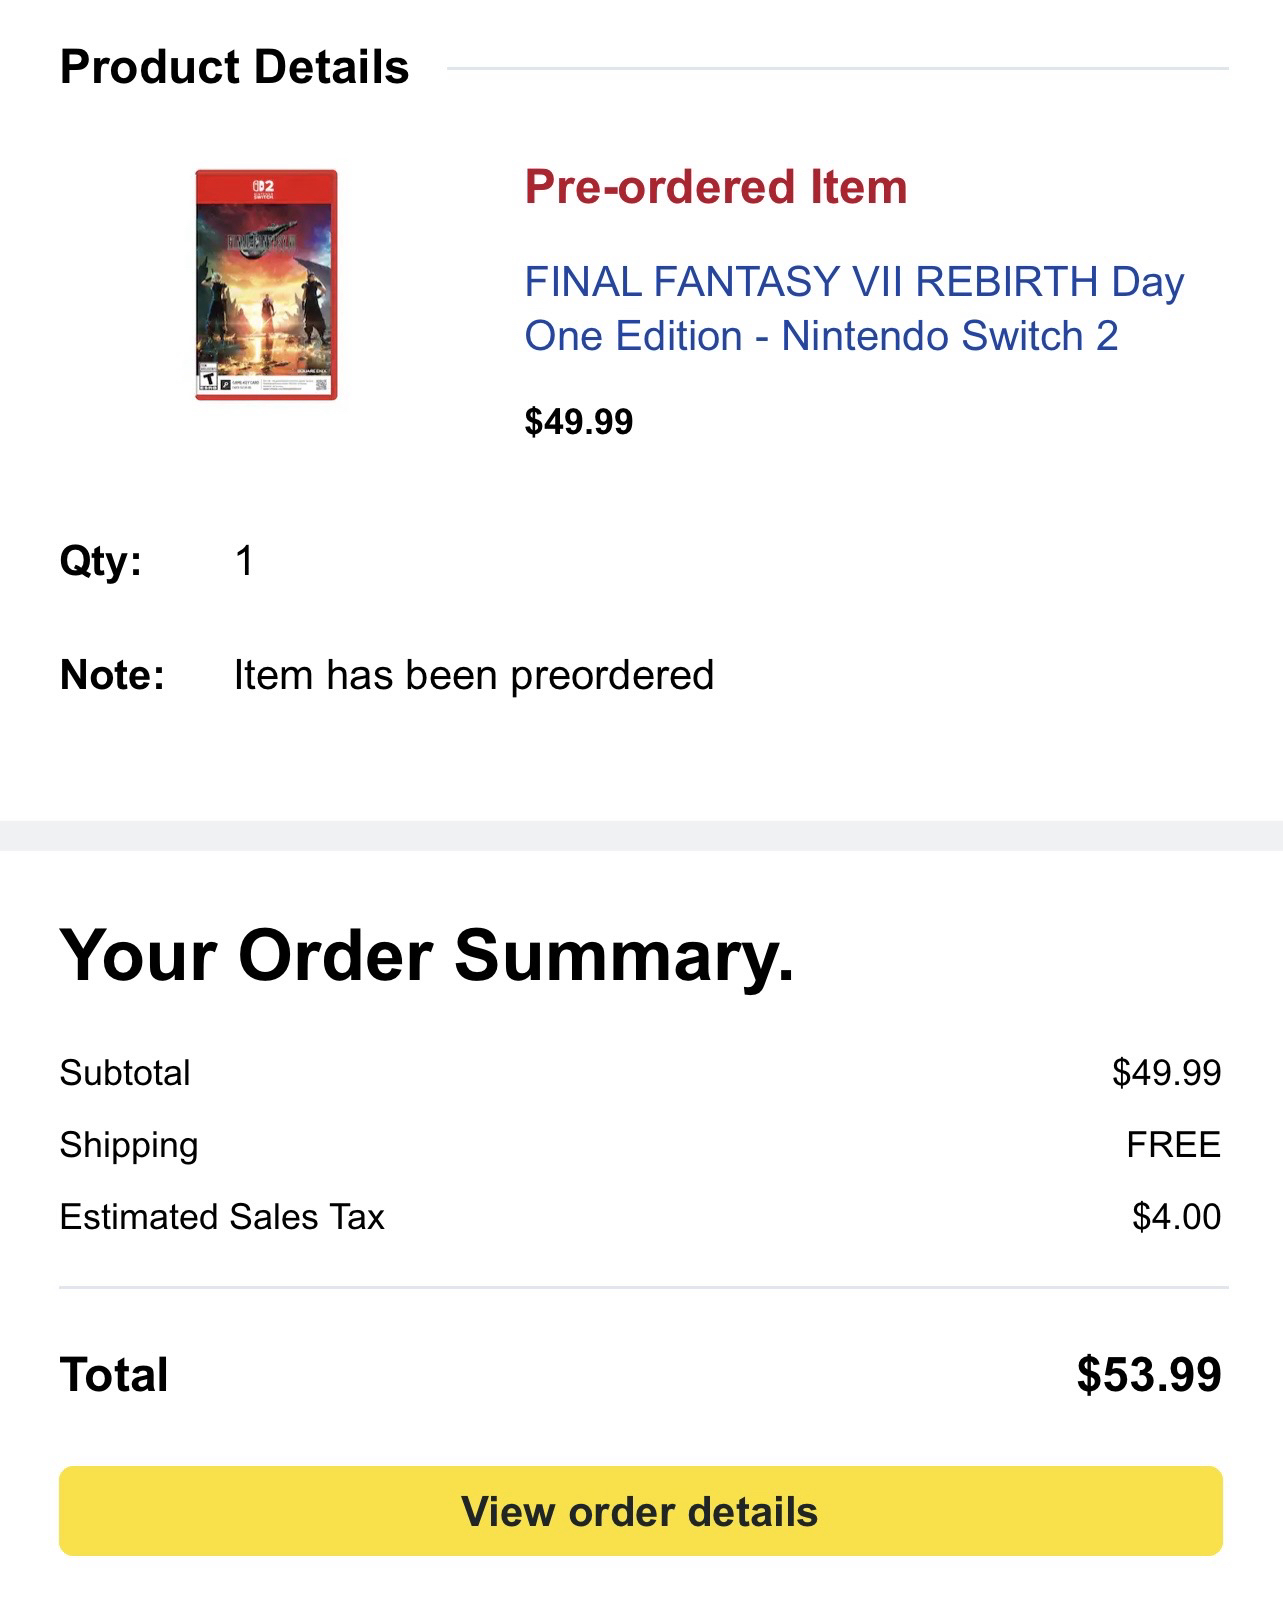Click the Estimated Sales Tax label
This screenshot has height=1614, width=1283.
[x=222, y=1217]
